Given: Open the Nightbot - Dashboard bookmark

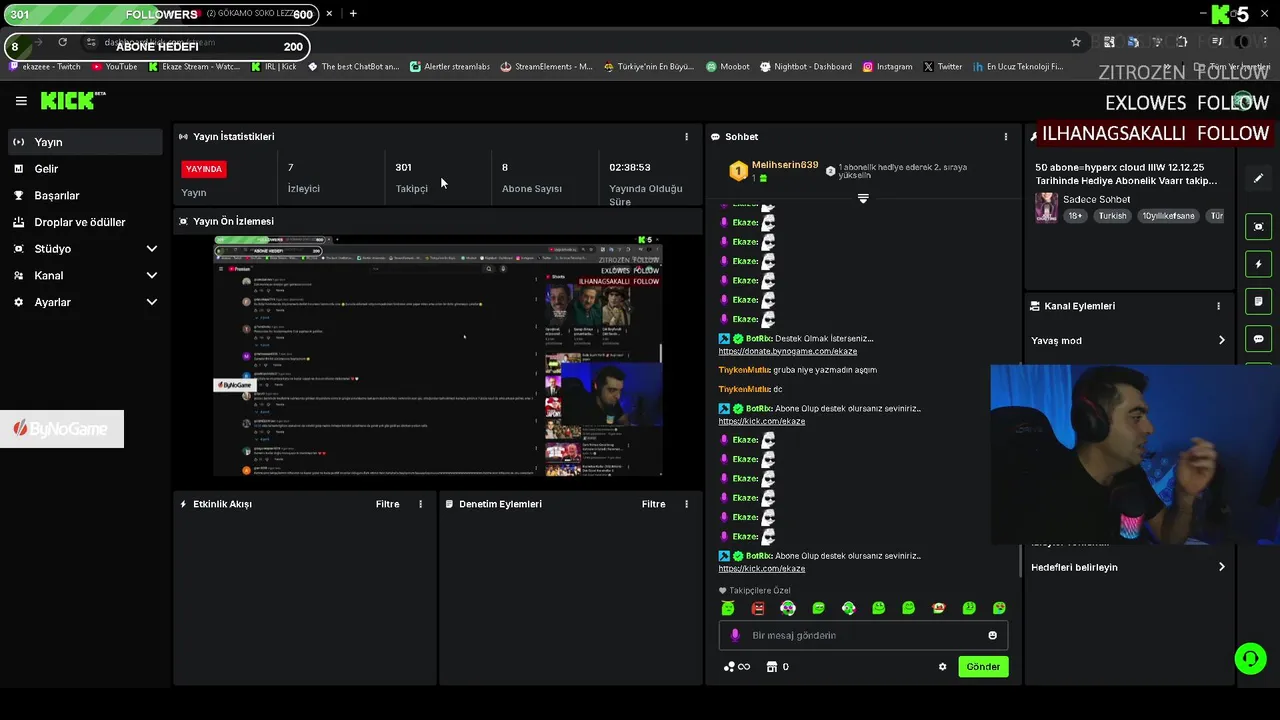Looking at the screenshot, I should pyautogui.click(x=806, y=67).
